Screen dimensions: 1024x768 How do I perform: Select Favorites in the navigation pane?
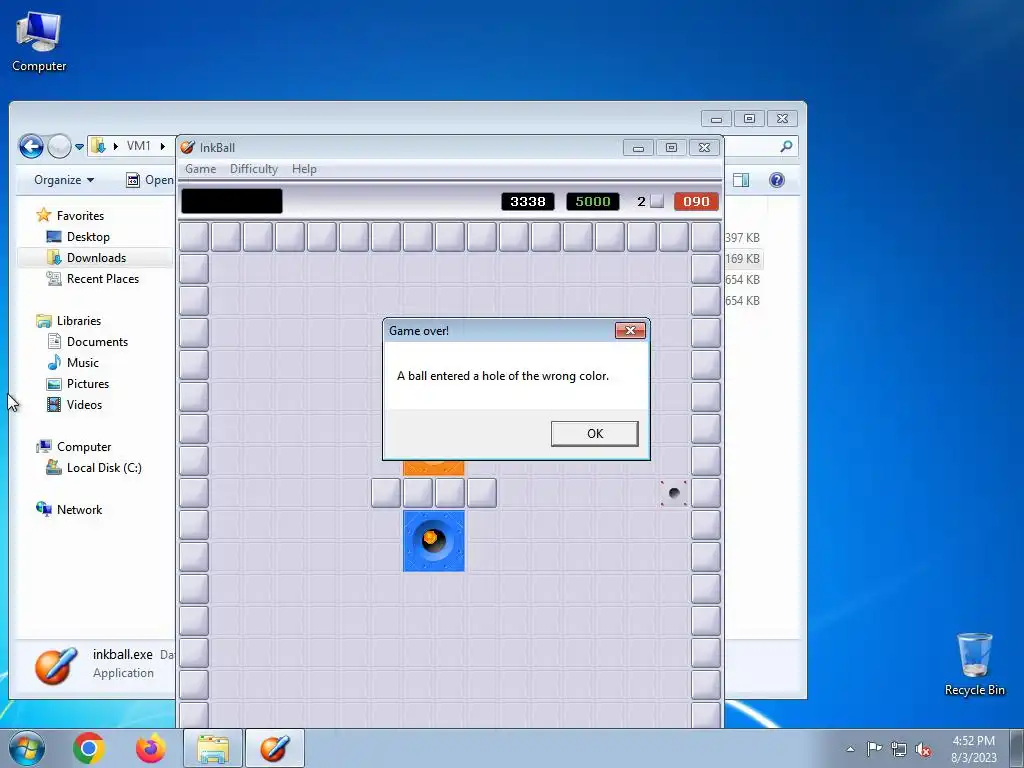[80, 216]
